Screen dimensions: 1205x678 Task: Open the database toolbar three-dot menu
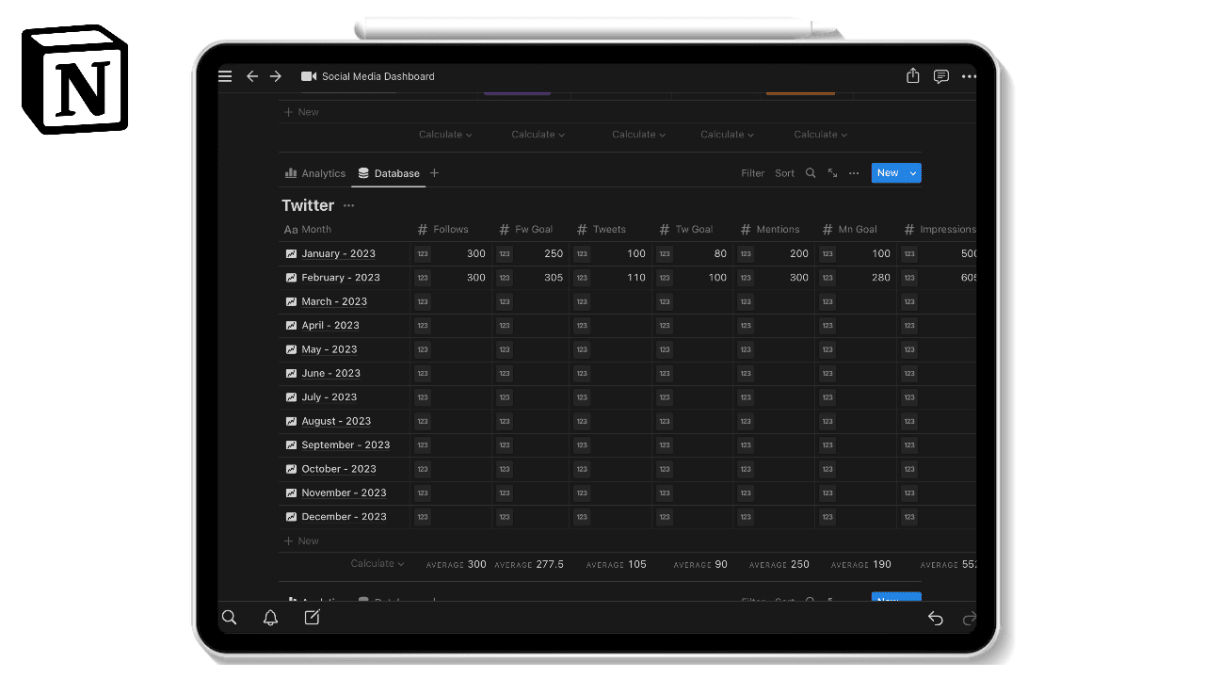(x=854, y=173)
